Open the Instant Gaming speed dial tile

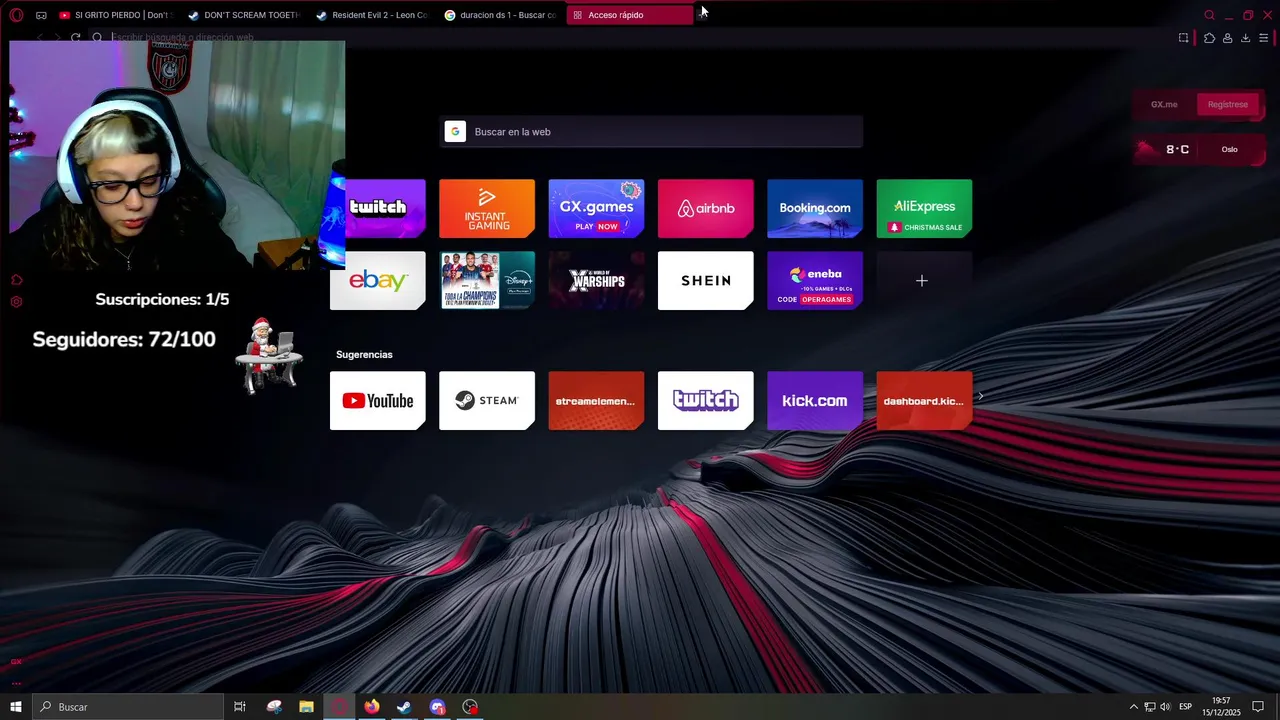click(487, 208)
